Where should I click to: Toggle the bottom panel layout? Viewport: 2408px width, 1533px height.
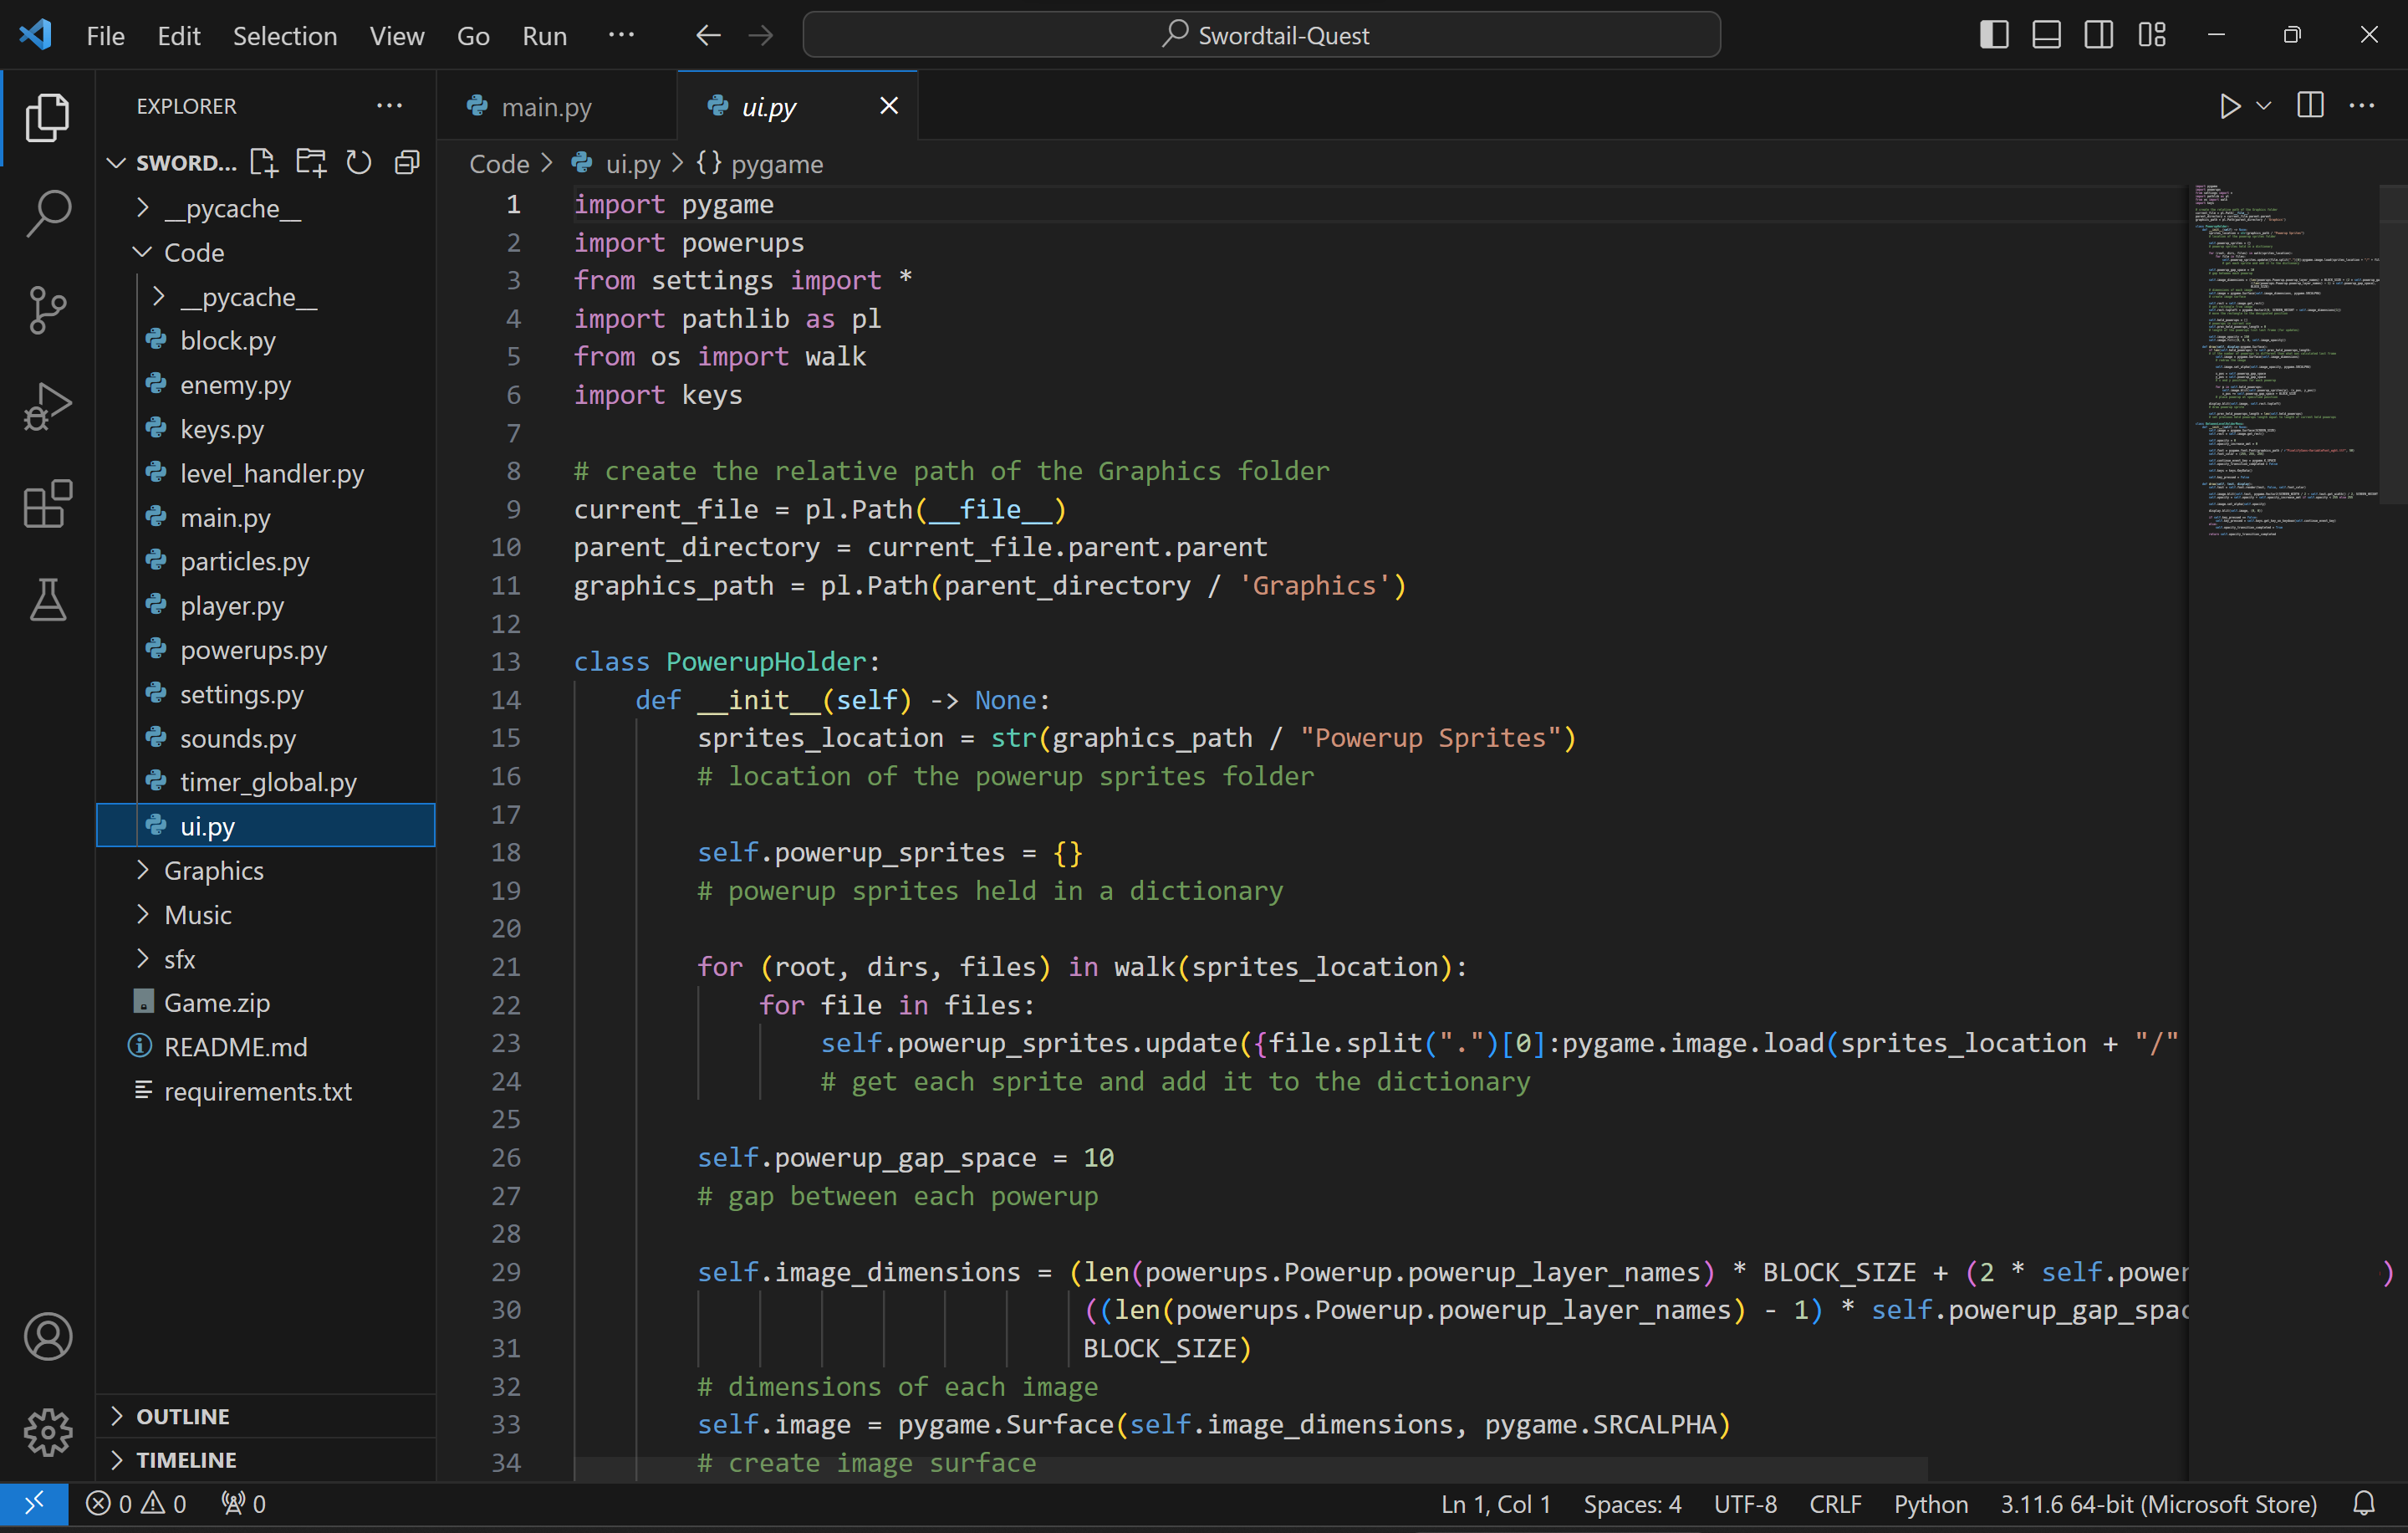point(2046,35)
